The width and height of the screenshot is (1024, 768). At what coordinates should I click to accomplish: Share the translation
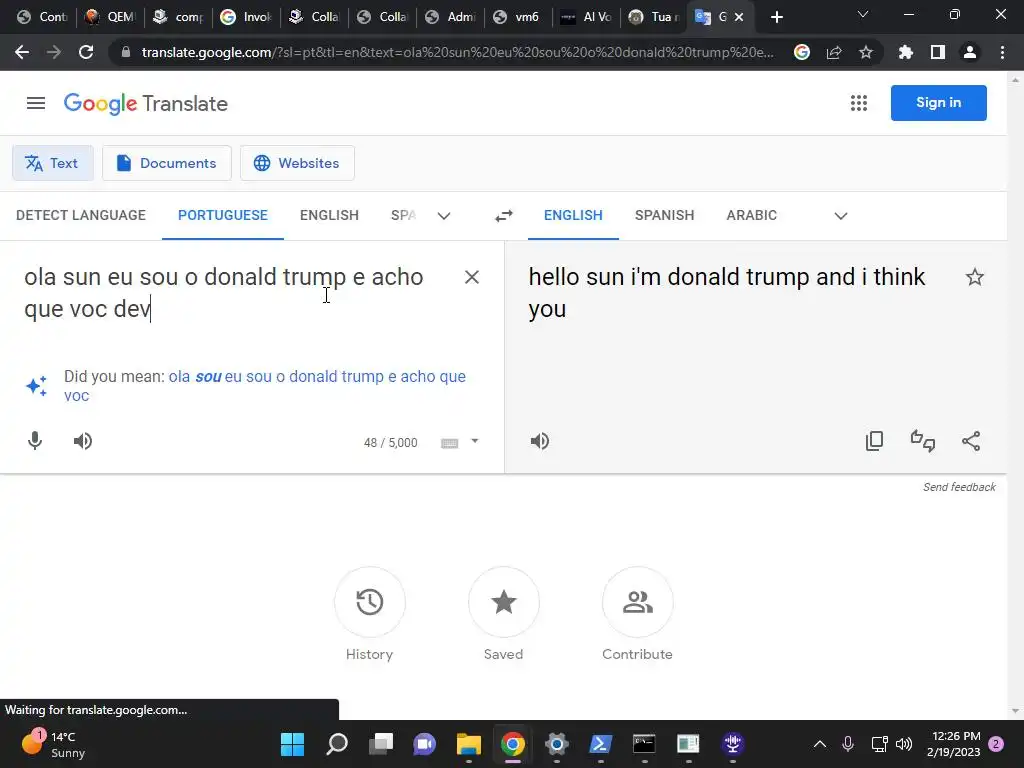971,441
